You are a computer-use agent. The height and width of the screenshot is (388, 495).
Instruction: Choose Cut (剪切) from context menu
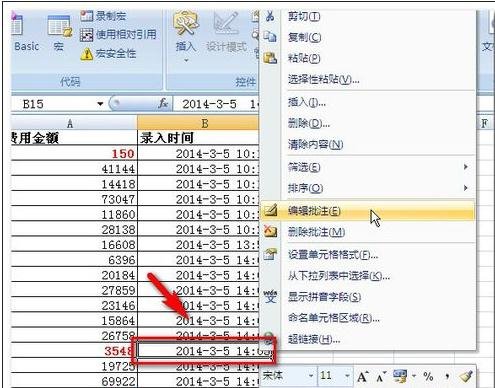tap(368, 16)
